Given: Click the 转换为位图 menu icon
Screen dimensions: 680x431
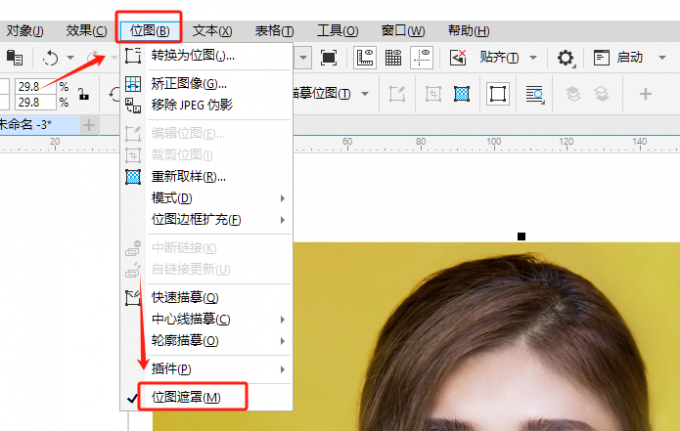Looking at the screenshot, I should (133, 56).
